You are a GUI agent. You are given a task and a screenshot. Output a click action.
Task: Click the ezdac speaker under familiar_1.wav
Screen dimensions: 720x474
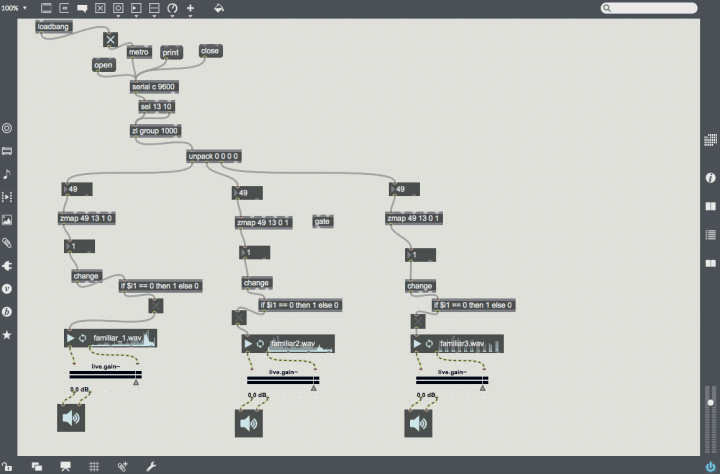[71, 418]
